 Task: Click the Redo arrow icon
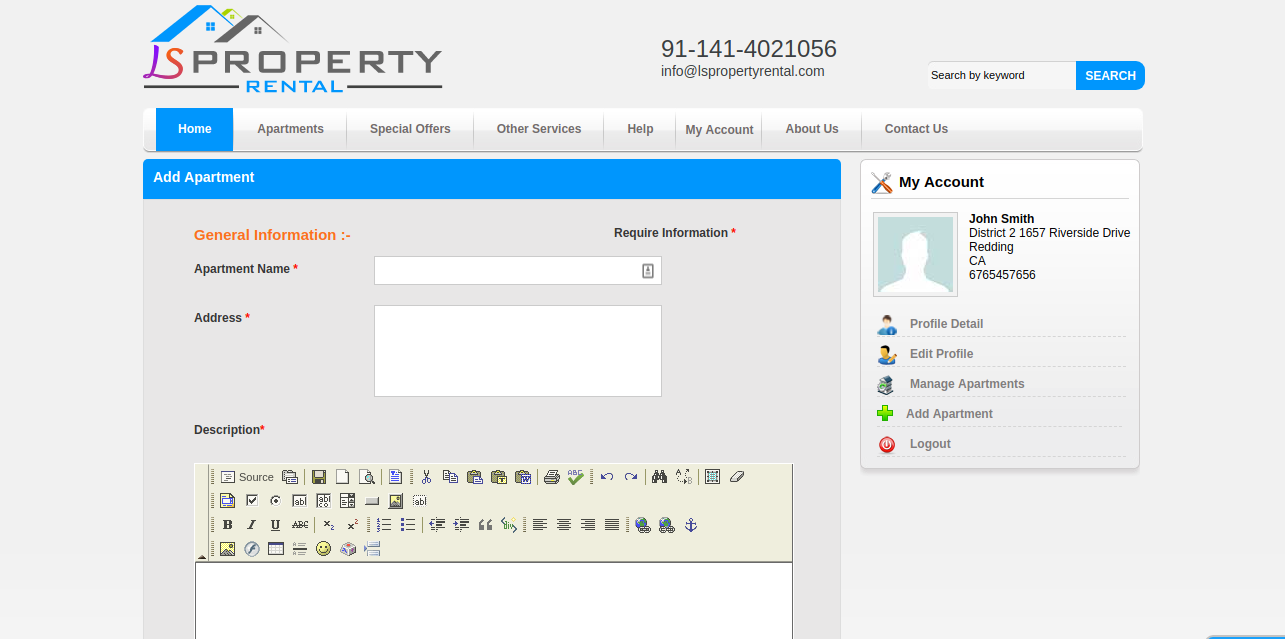tap(631, 477)
